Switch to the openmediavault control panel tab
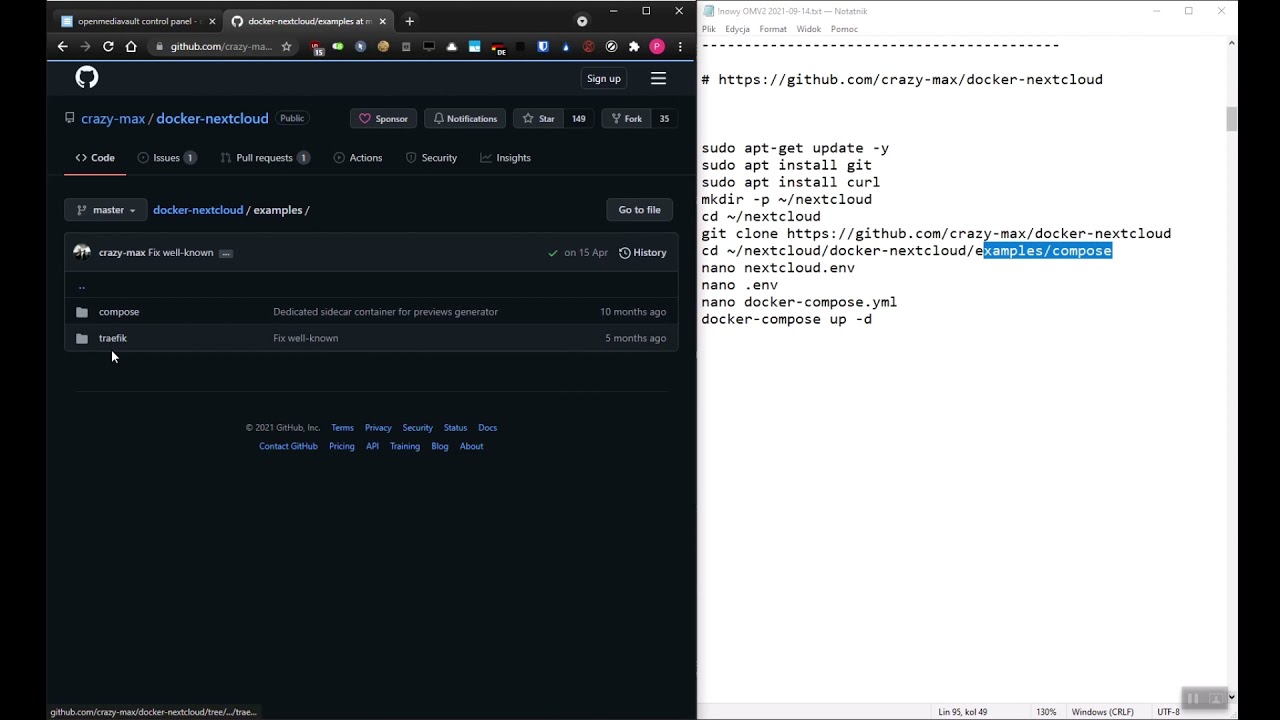Viewport: 1280px width, 720px height. click(140, 21)
